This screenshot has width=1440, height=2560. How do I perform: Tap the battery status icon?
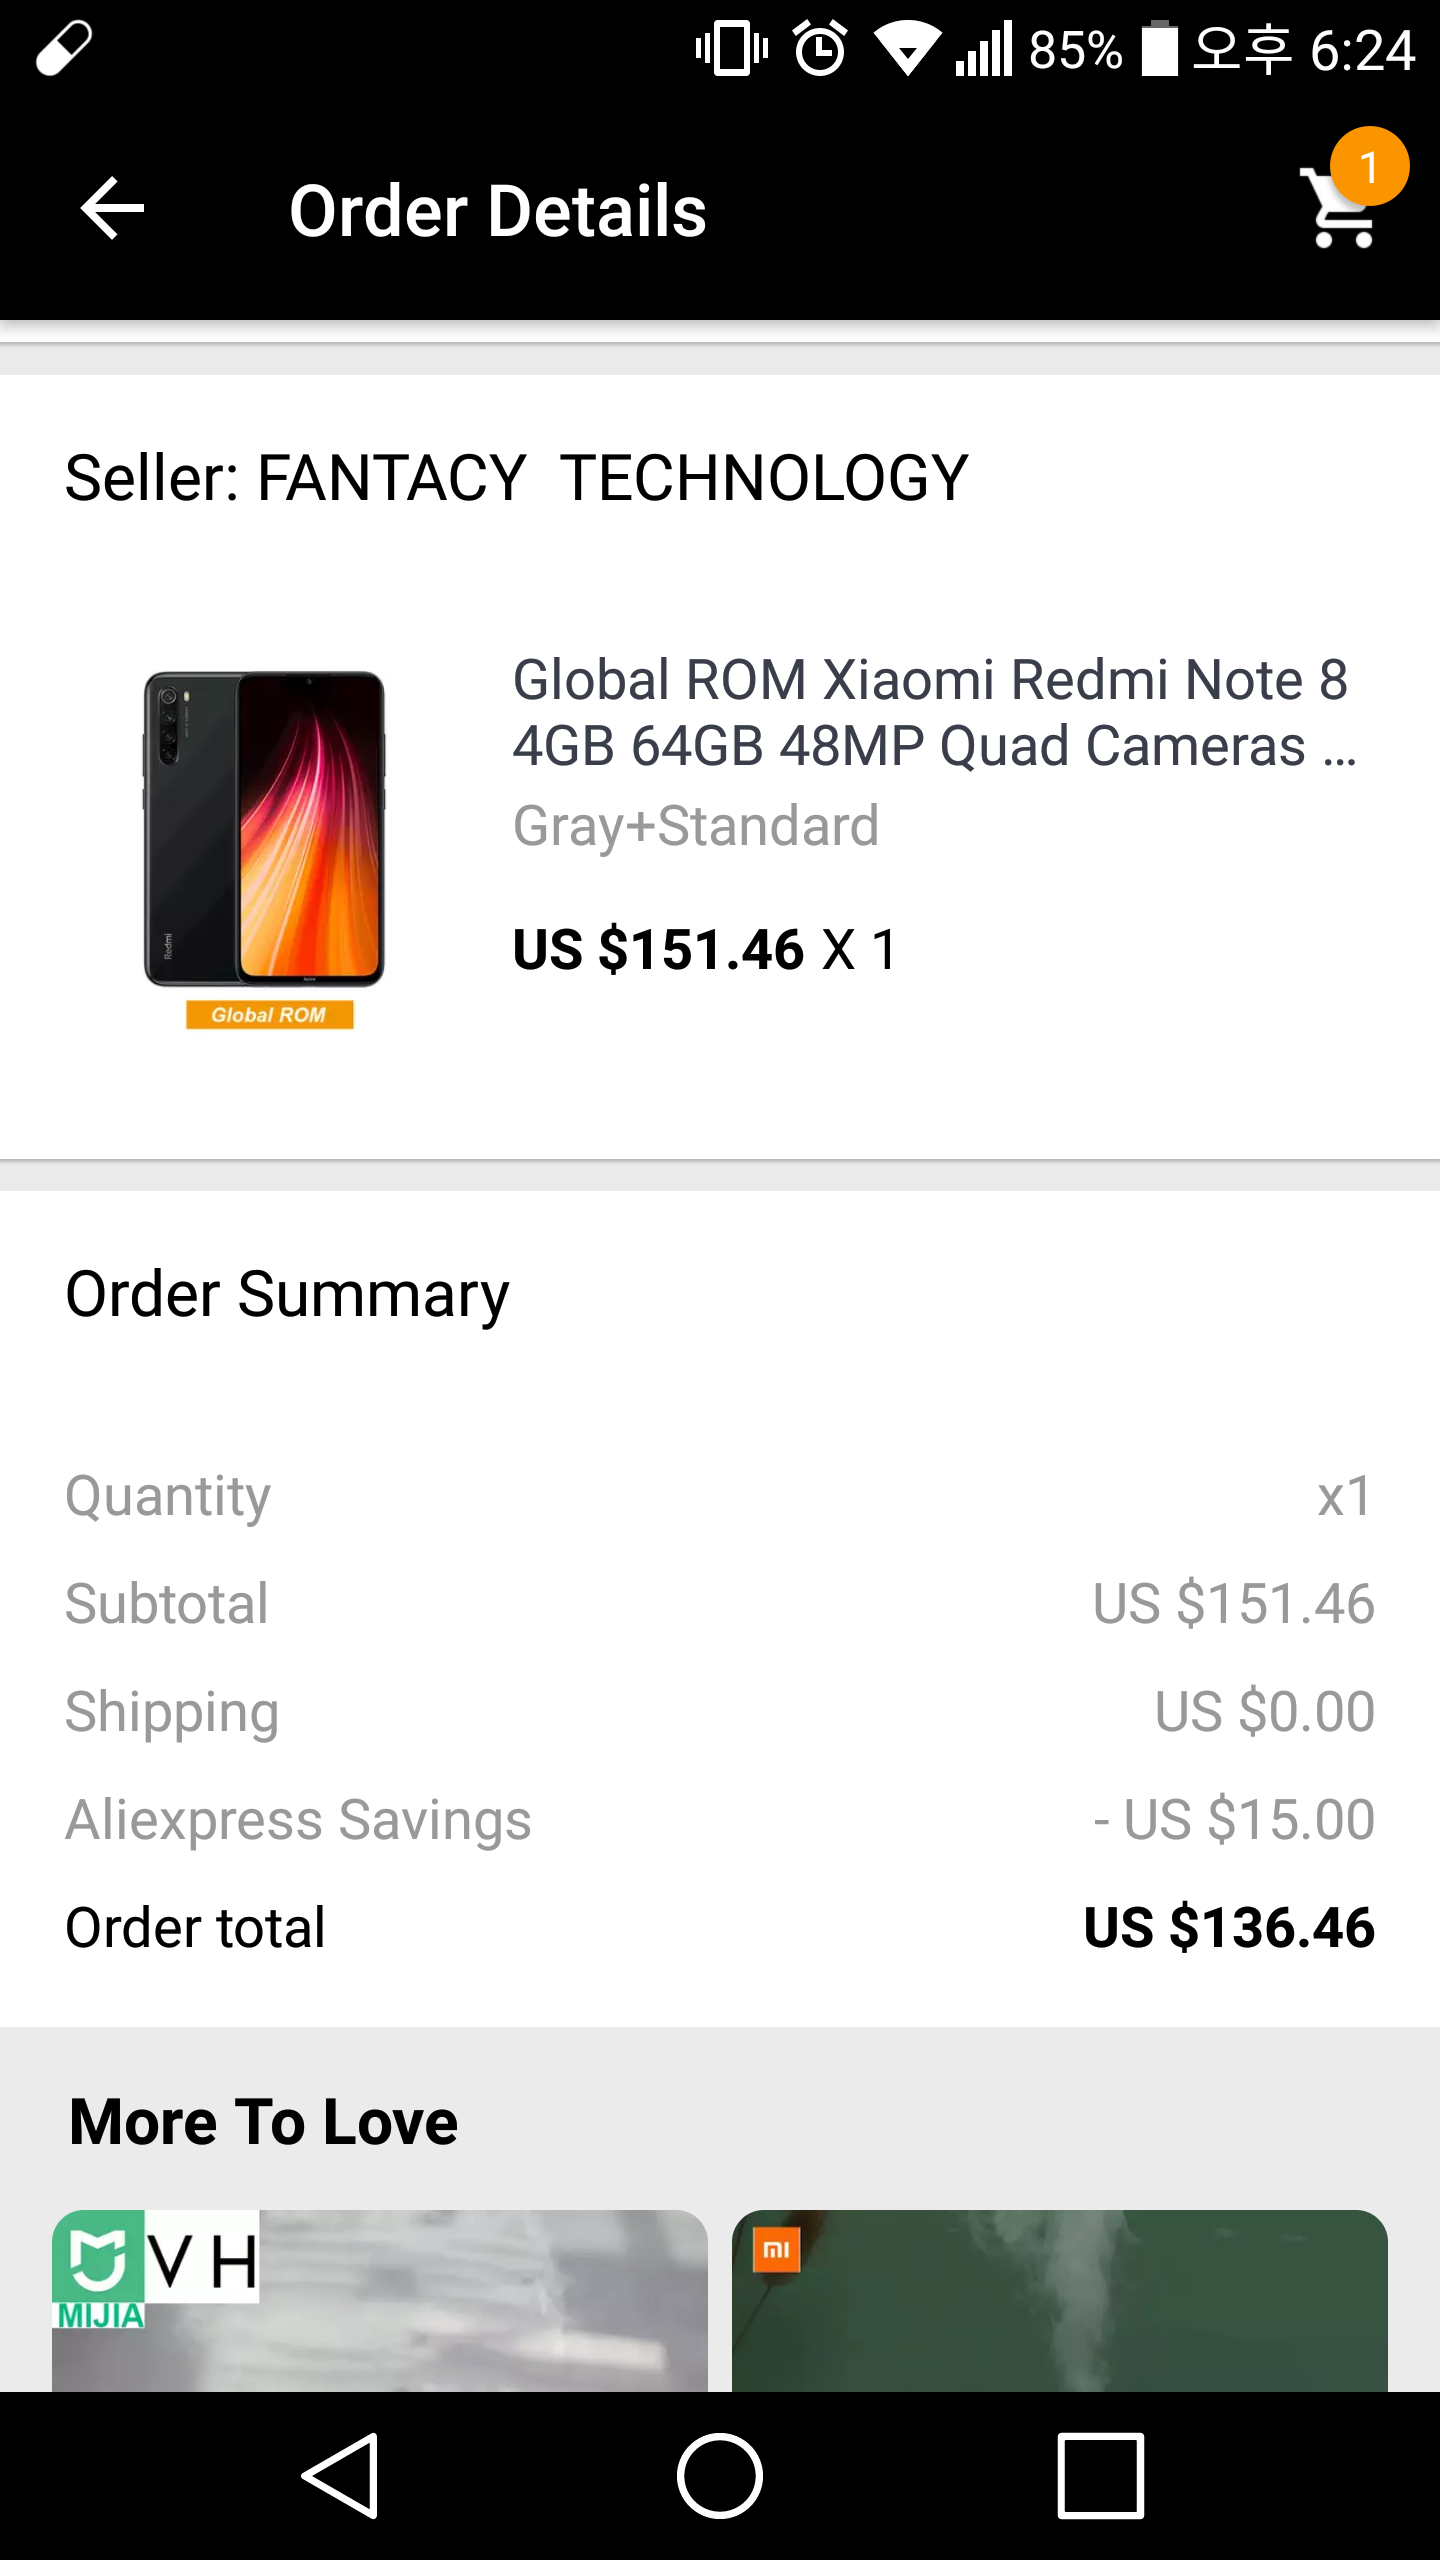click(x=1160, y=48)
